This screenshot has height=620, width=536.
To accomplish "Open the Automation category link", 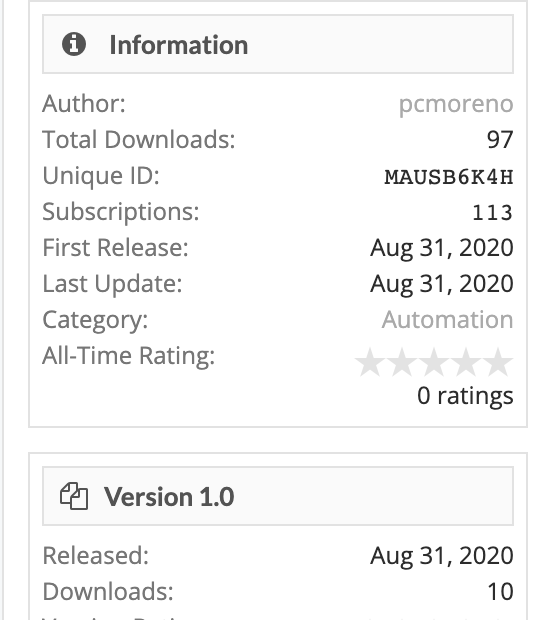I will (x=447, y=319).
